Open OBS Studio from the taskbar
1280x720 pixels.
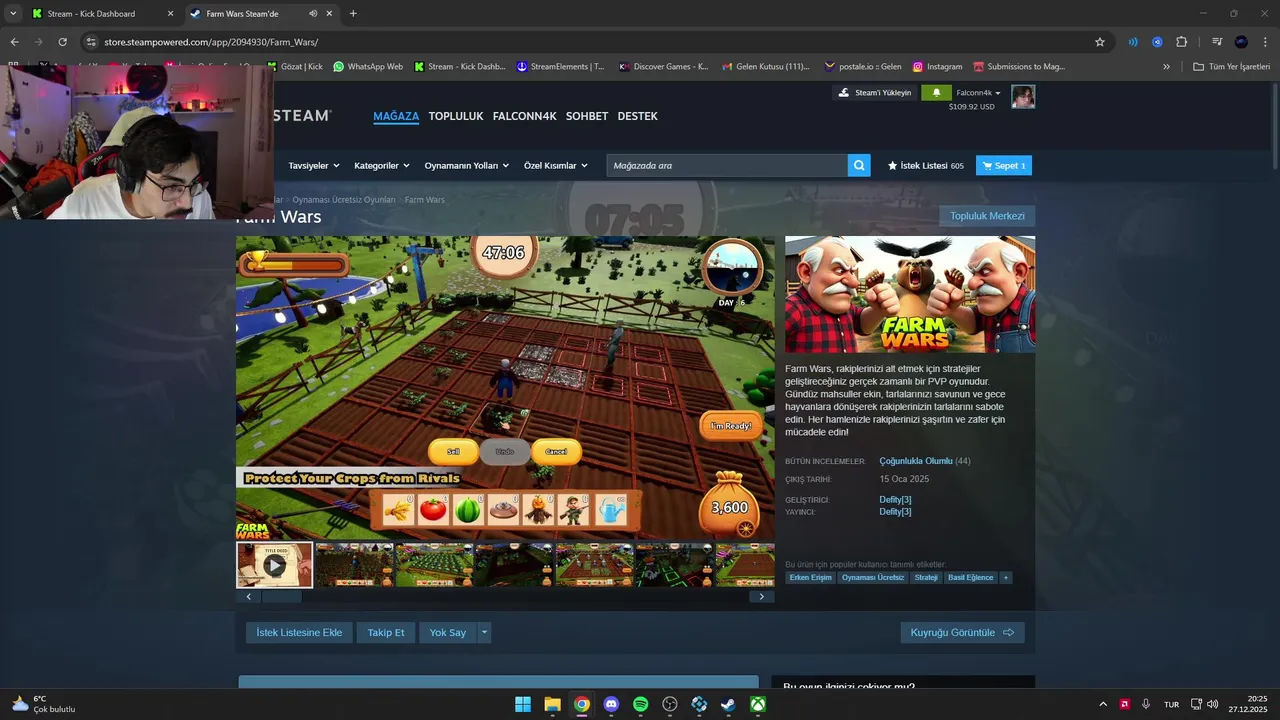[x=670, y=704]
